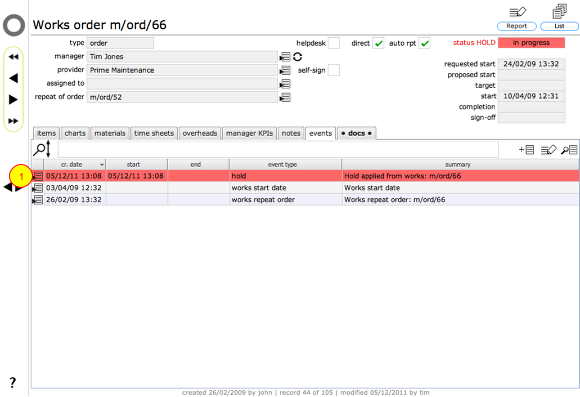Click the List documents icon

[559, 11]
